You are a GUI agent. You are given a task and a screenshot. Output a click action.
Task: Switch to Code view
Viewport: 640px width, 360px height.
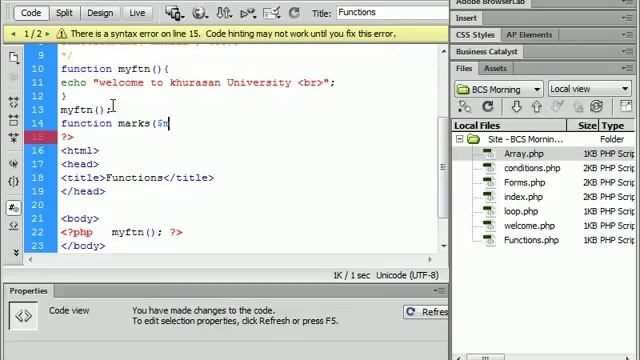31,13
